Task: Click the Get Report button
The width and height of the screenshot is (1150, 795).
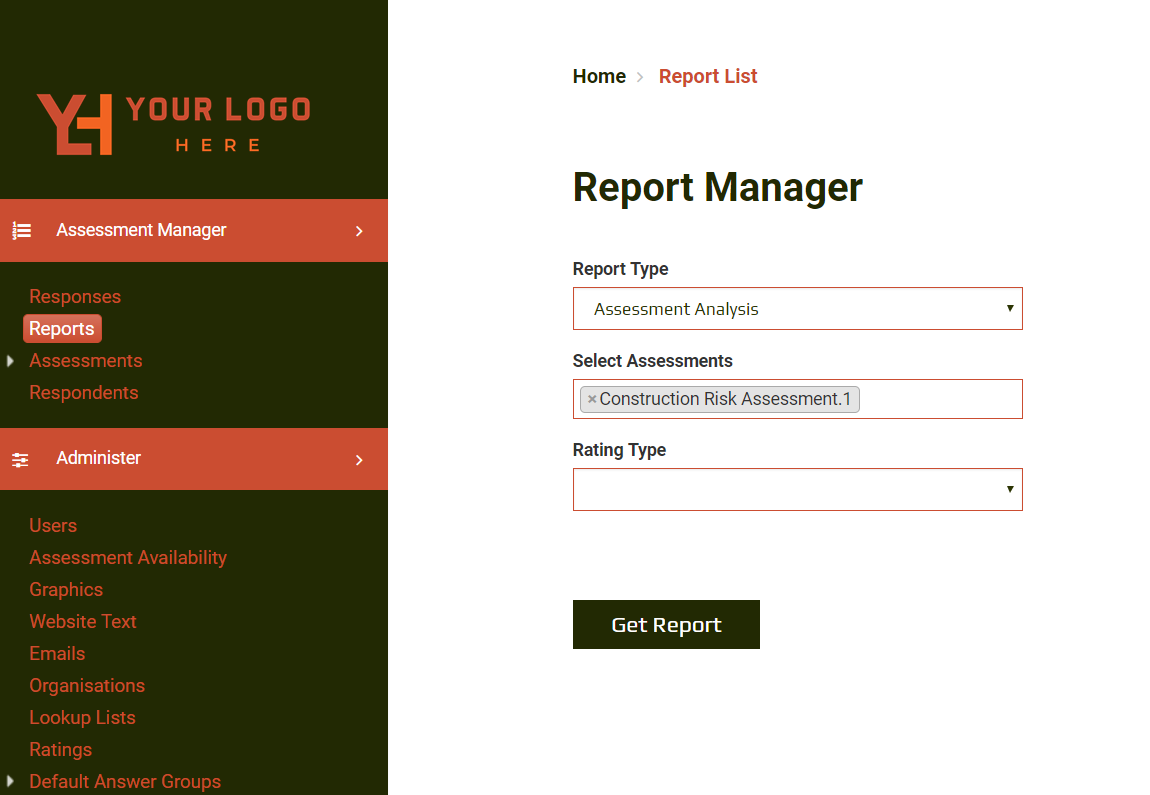Action: point(666,624)
